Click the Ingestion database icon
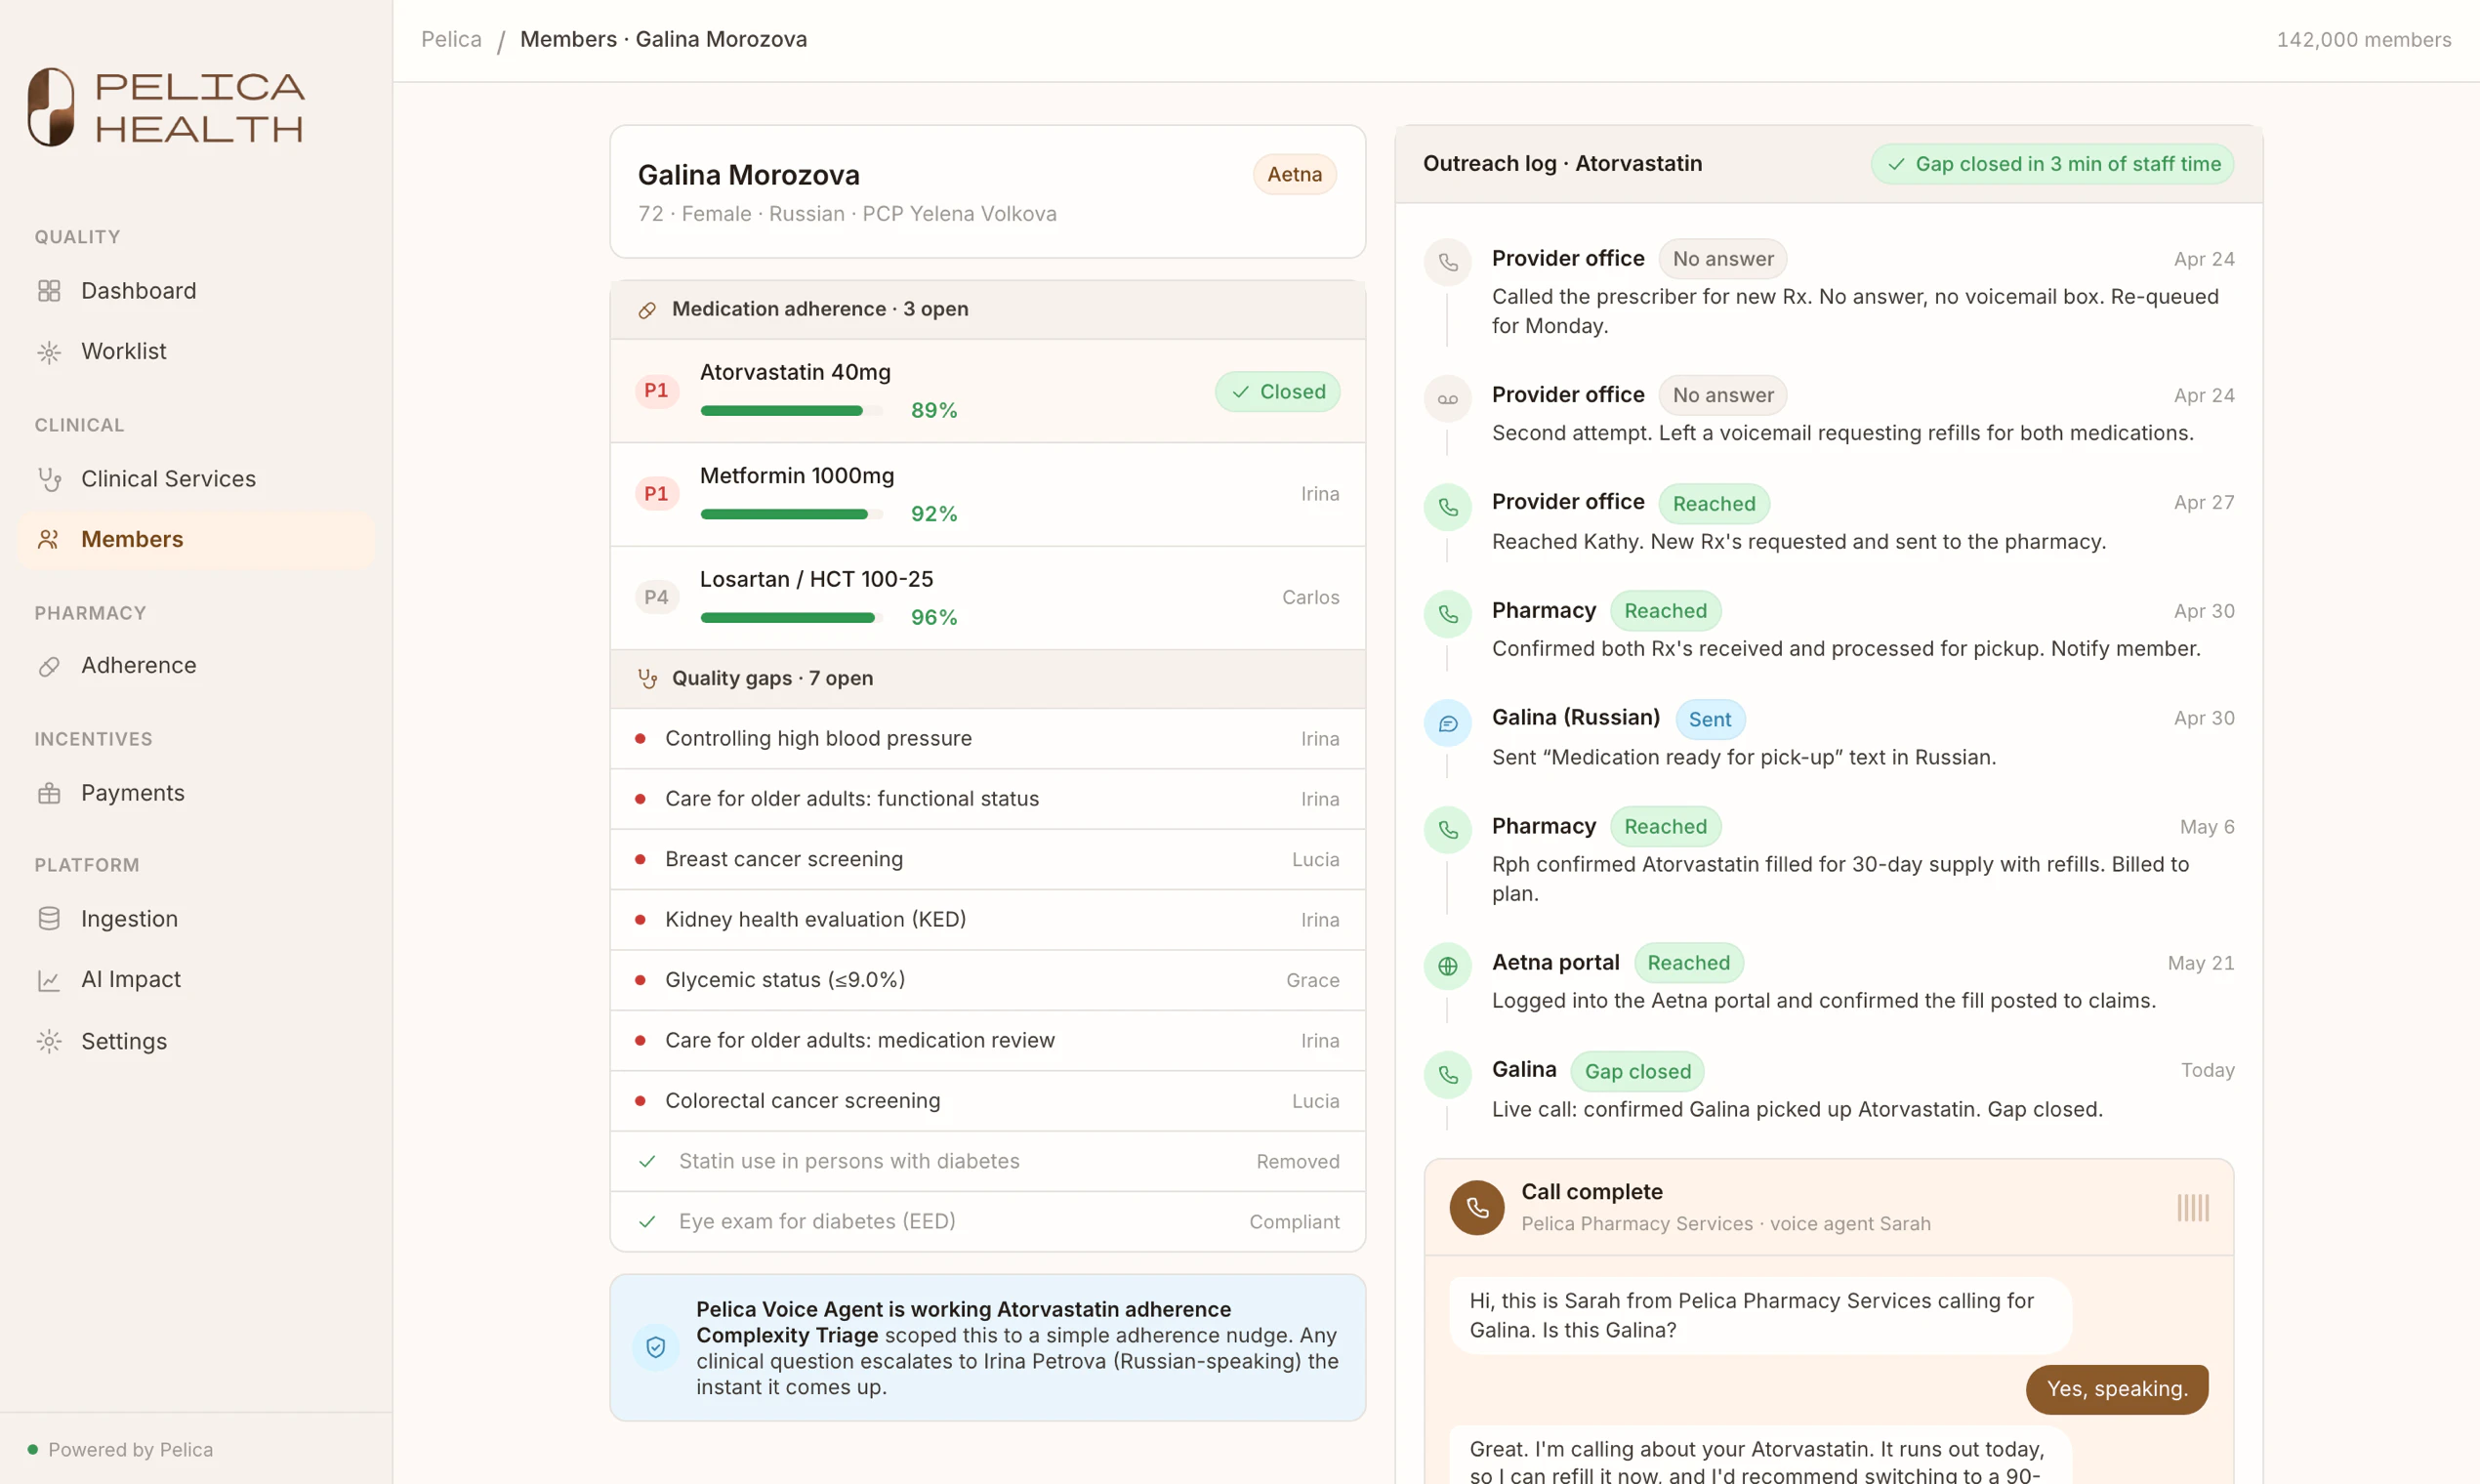 click(49, 919)
